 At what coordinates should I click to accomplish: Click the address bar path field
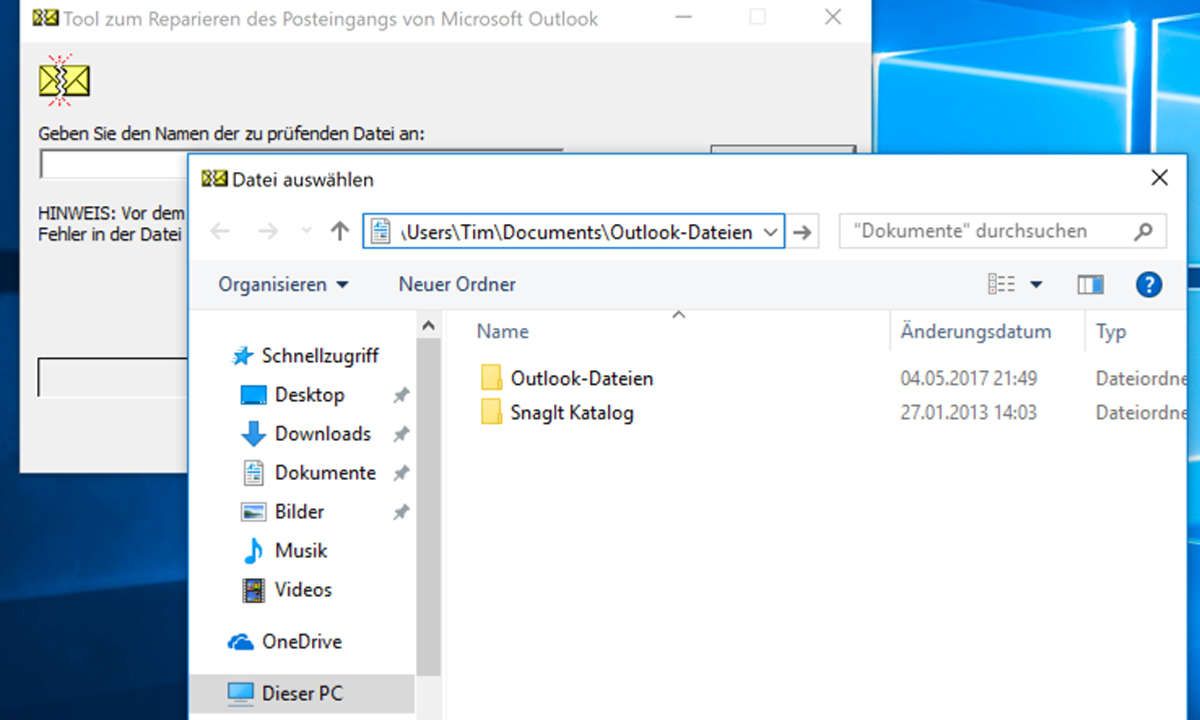(574, 232)
